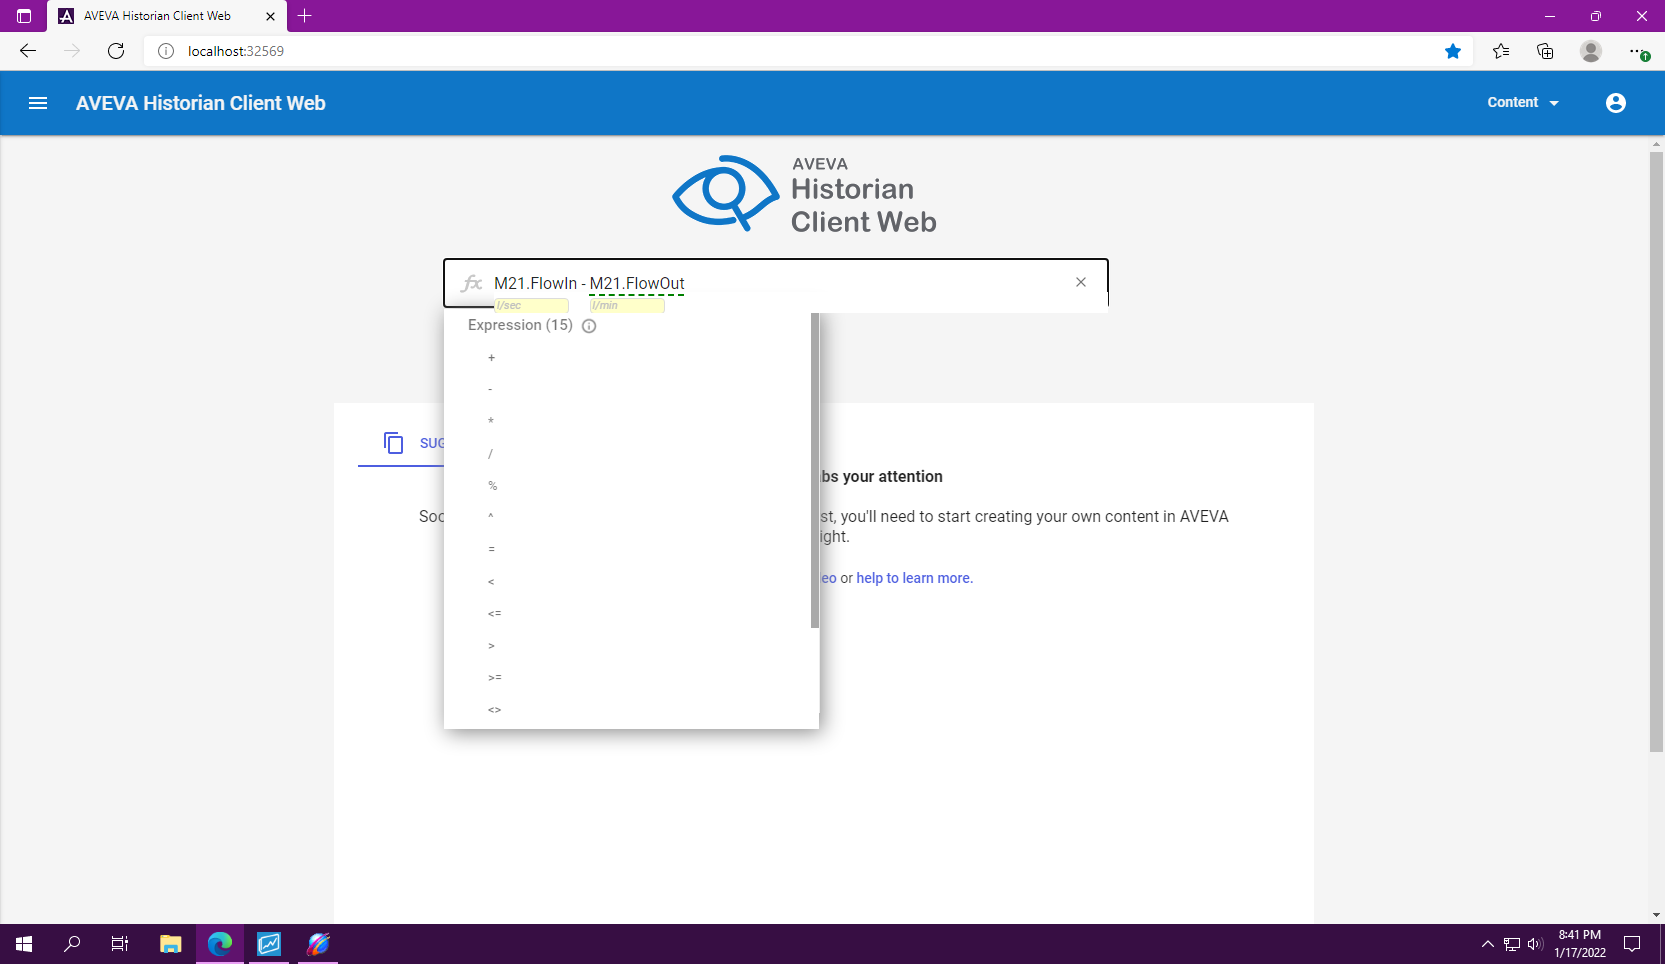The height and width of the screenshot is (964, 1665).
Task: Open File Explorer from the taskbar
Action: (171, 944)
